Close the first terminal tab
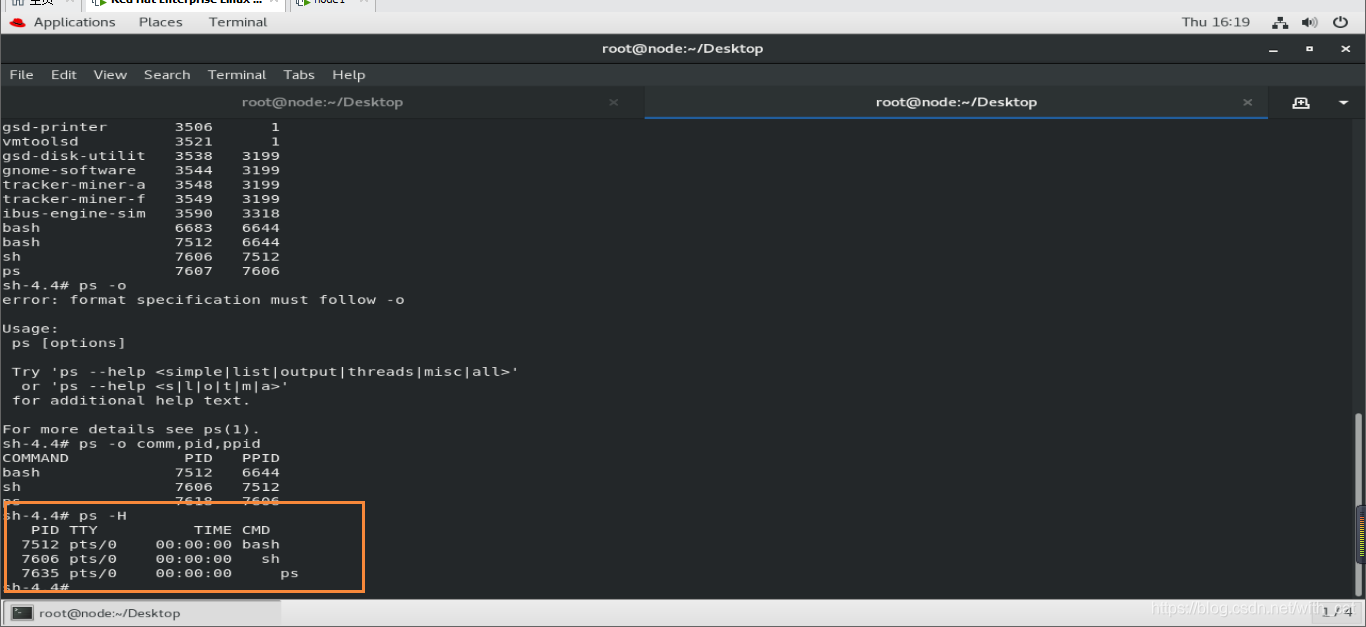1366x627 pixels. pos(613,102)
